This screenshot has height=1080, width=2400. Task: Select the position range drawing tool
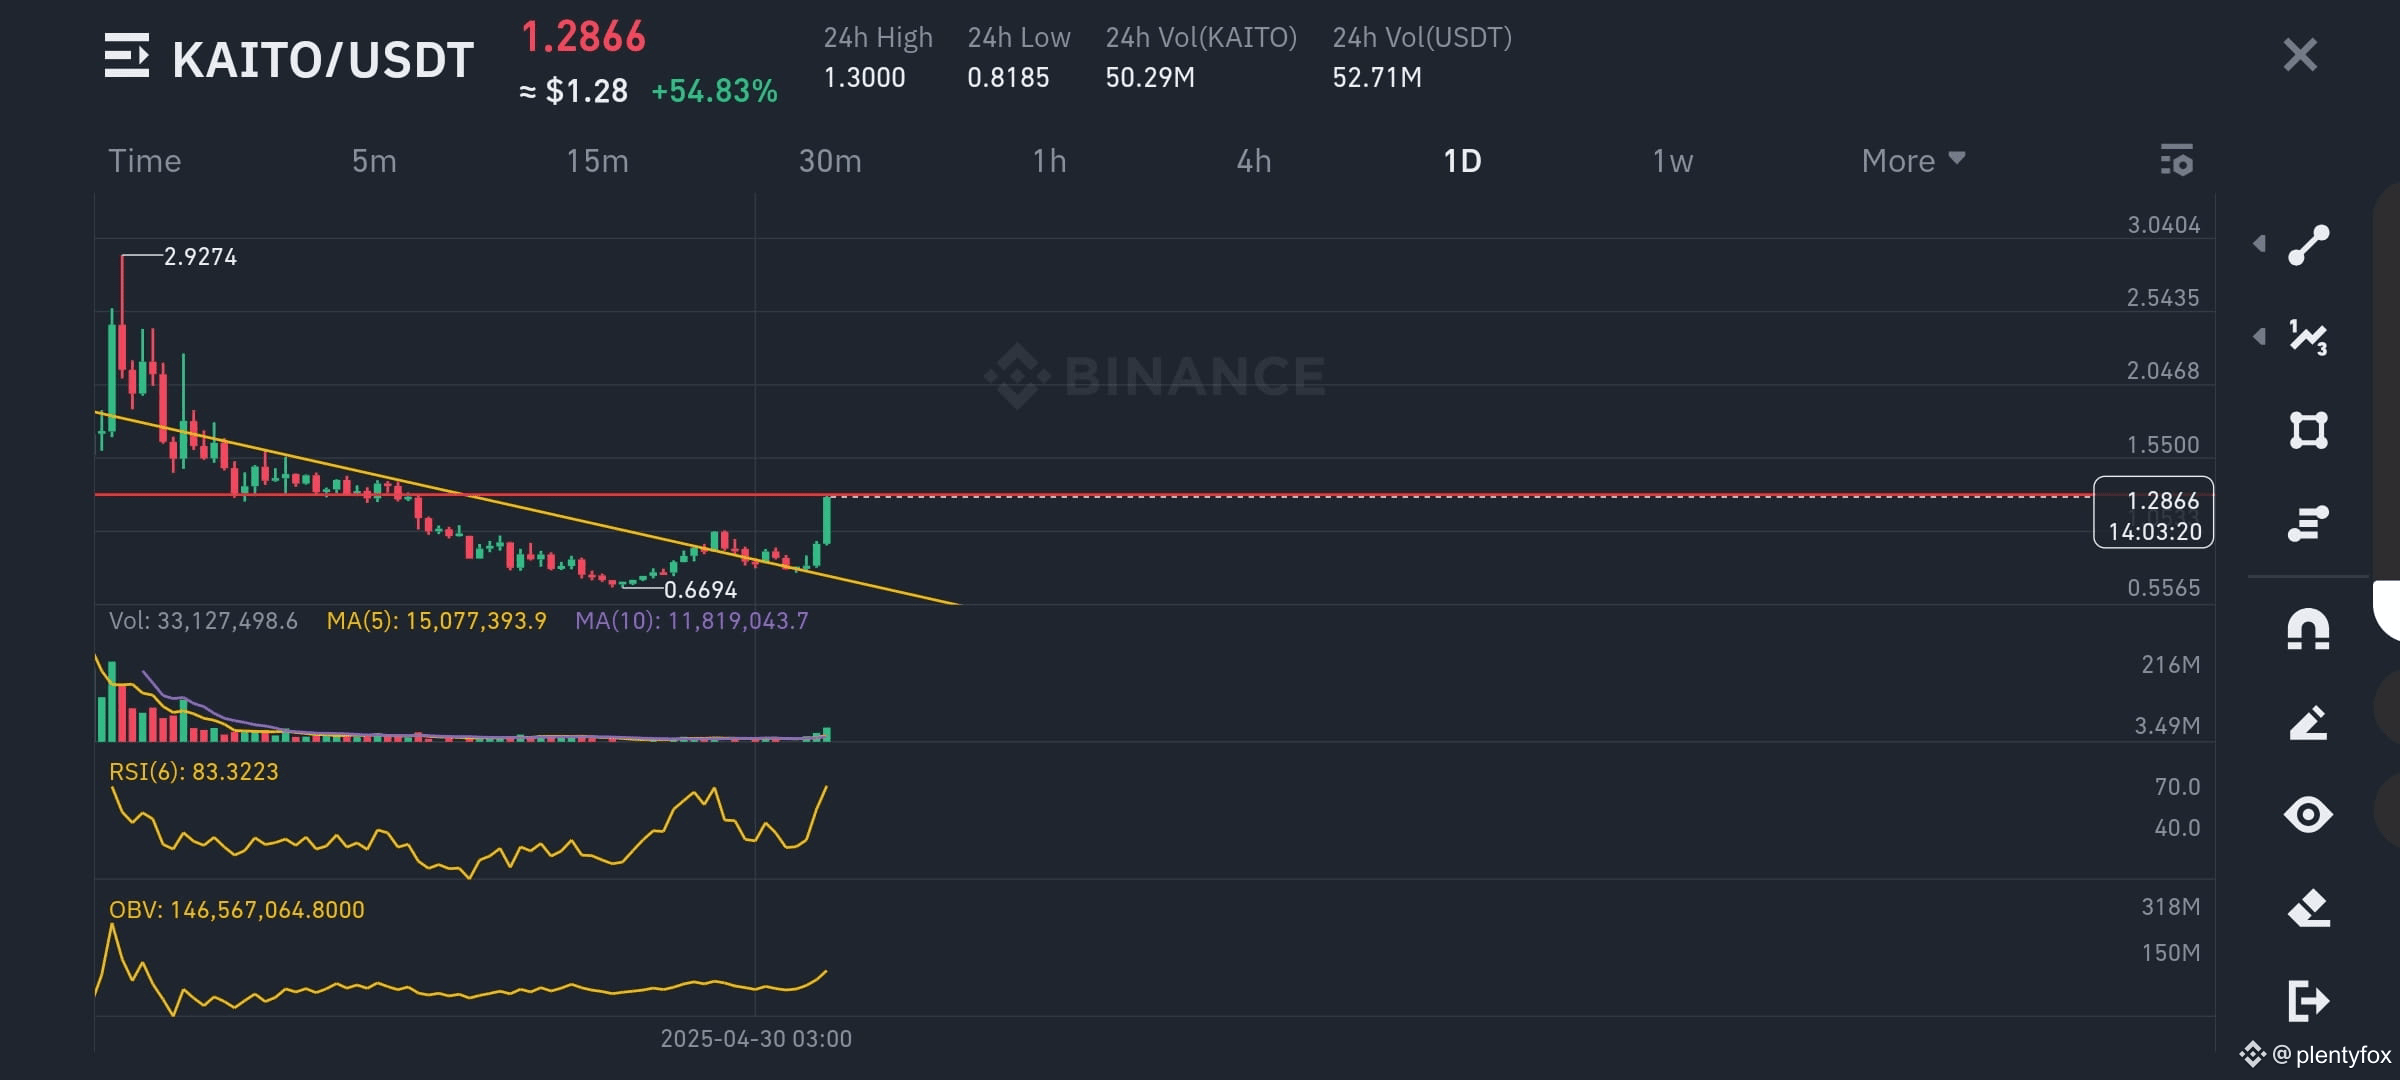click(2308, 523)
